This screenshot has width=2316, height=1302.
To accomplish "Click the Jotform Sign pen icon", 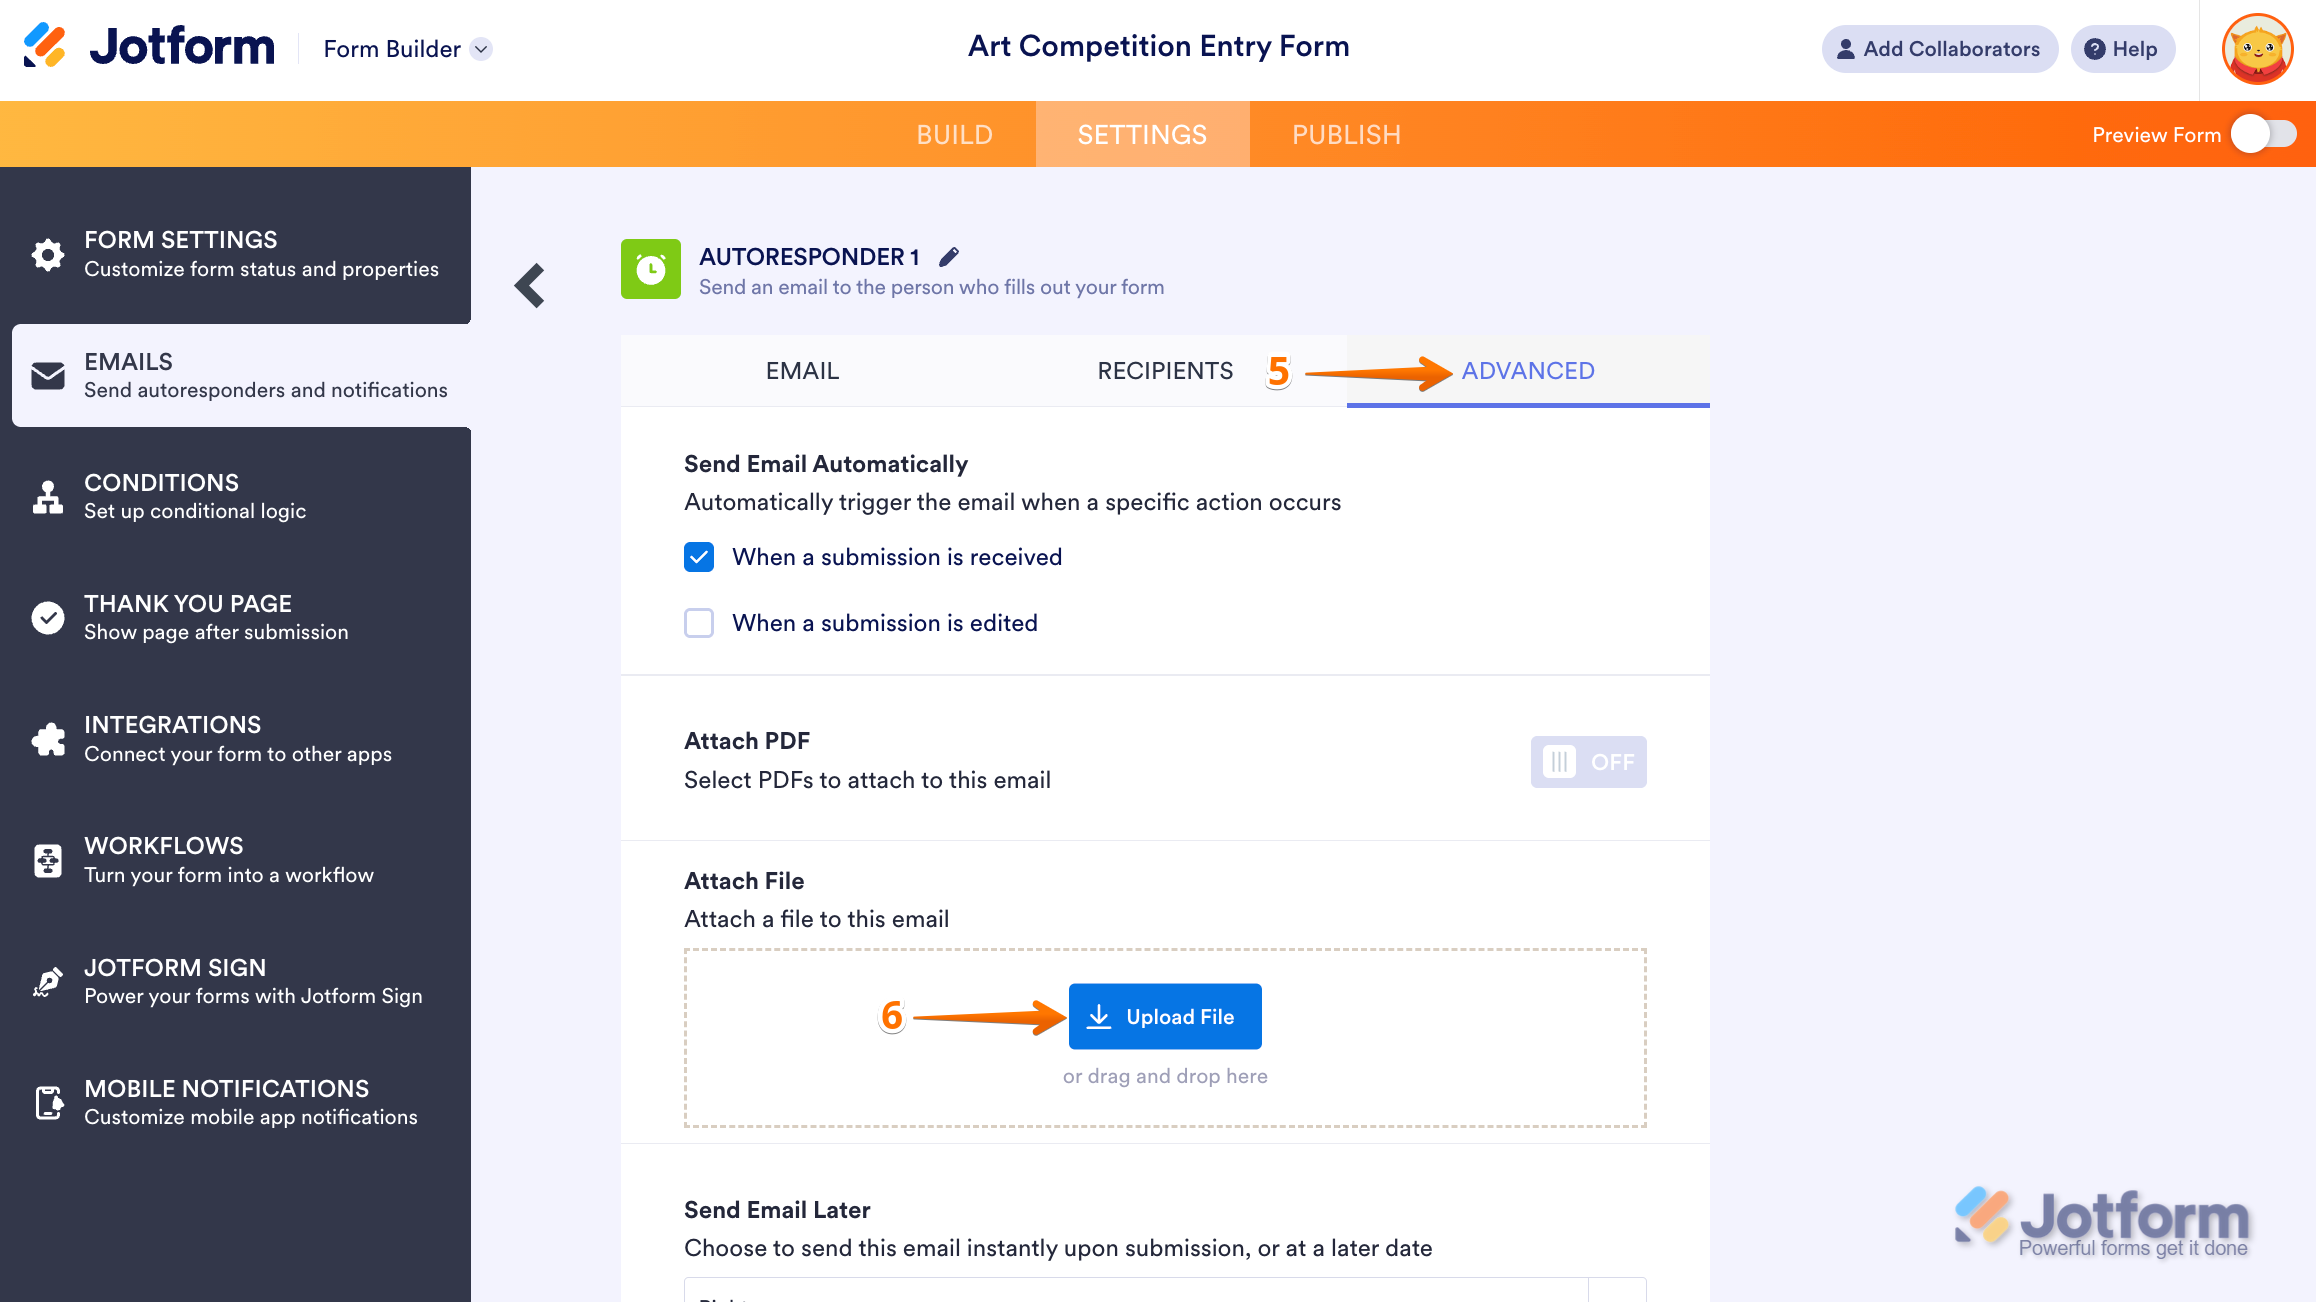I will [x=48, y=982].
